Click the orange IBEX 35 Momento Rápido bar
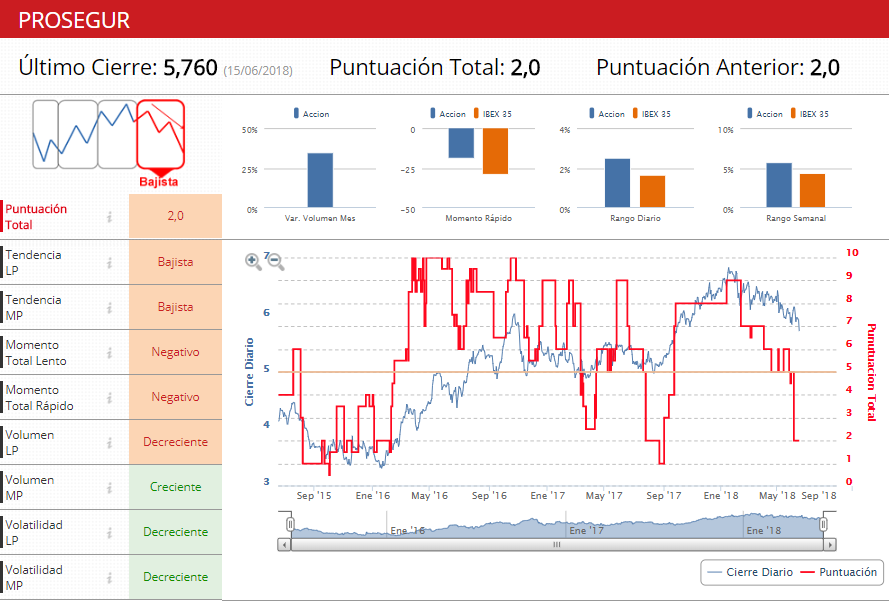This screenshot has width=889, height=601. (496, 151)
